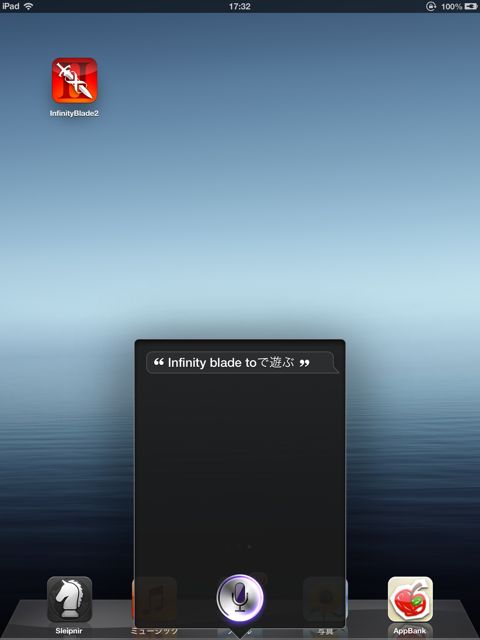Tap the Sleipnir text label
The width and height of the screenshot is (480, 640).
69,631
